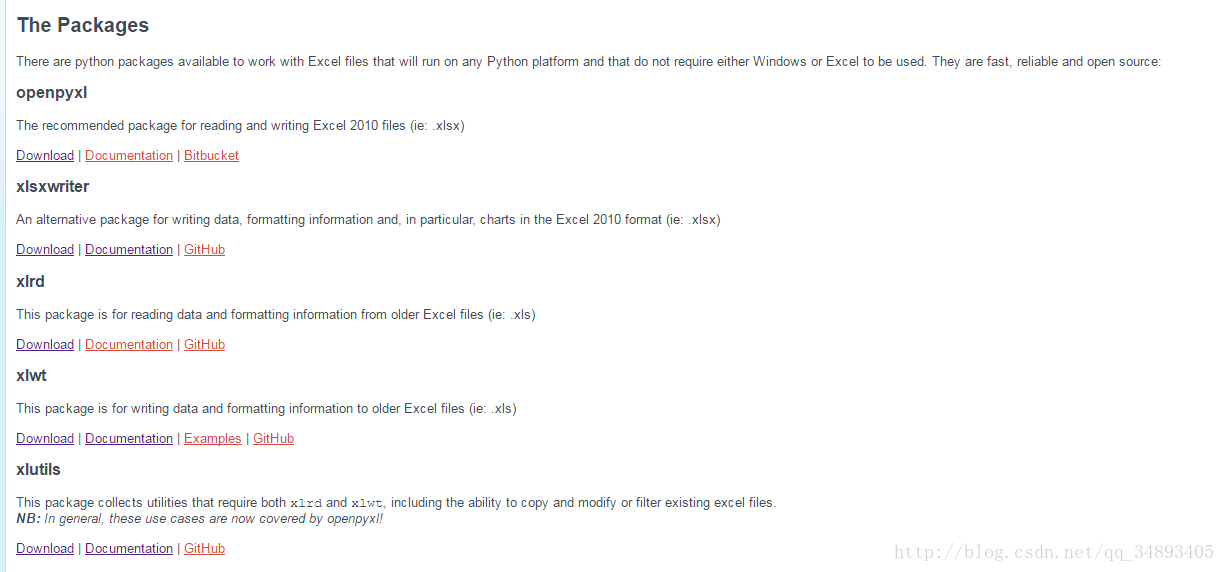Open the openpyxl Documentation link

tap(129, 155)
